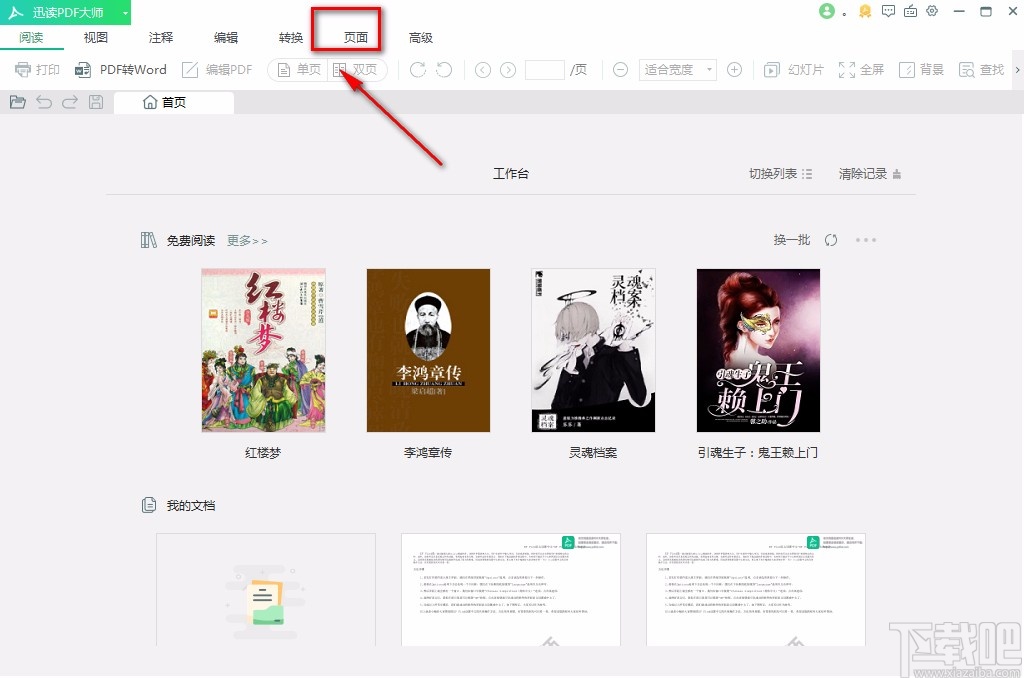Switch to 单页 single page view
The image size is (1024, 678).
[x=300, y=69]
